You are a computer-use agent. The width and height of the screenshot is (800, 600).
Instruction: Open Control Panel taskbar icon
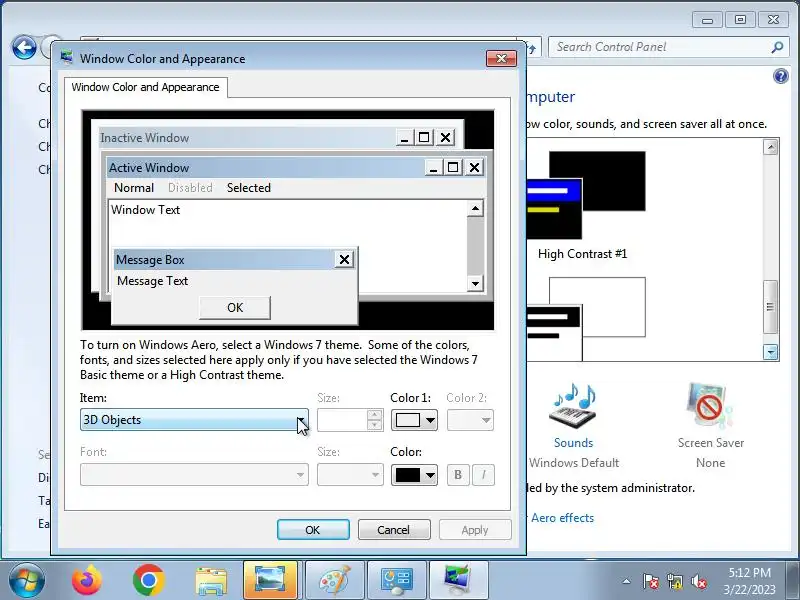point(397,580)
